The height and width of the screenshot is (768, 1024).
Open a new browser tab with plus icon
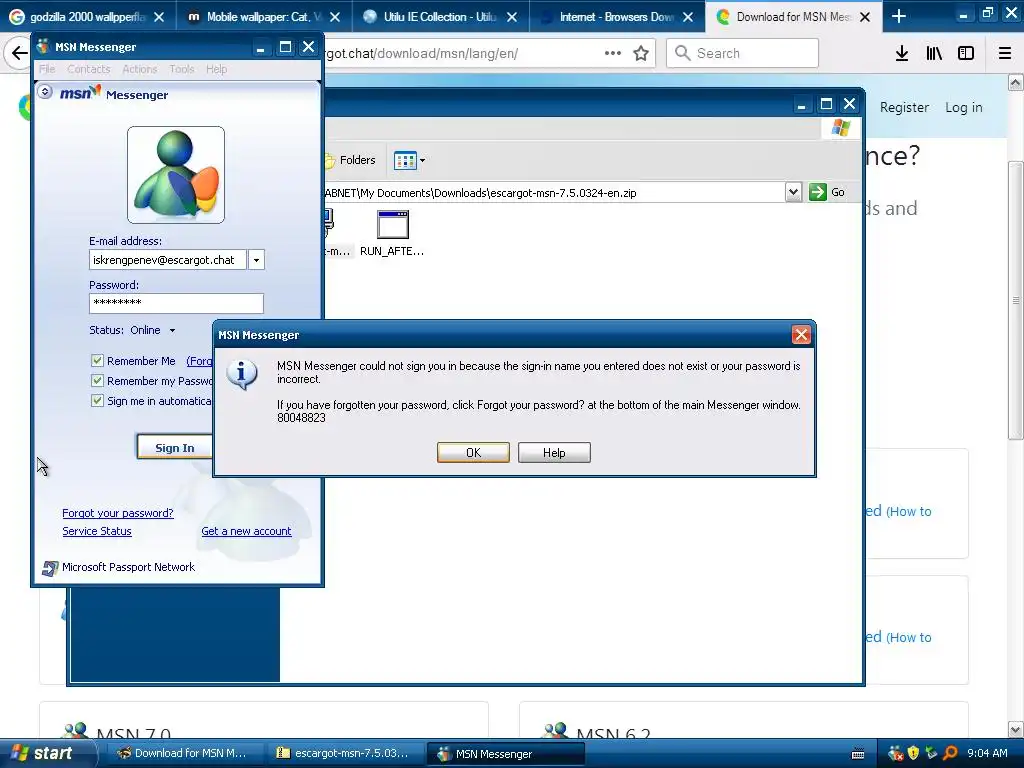tap(899, 16)
